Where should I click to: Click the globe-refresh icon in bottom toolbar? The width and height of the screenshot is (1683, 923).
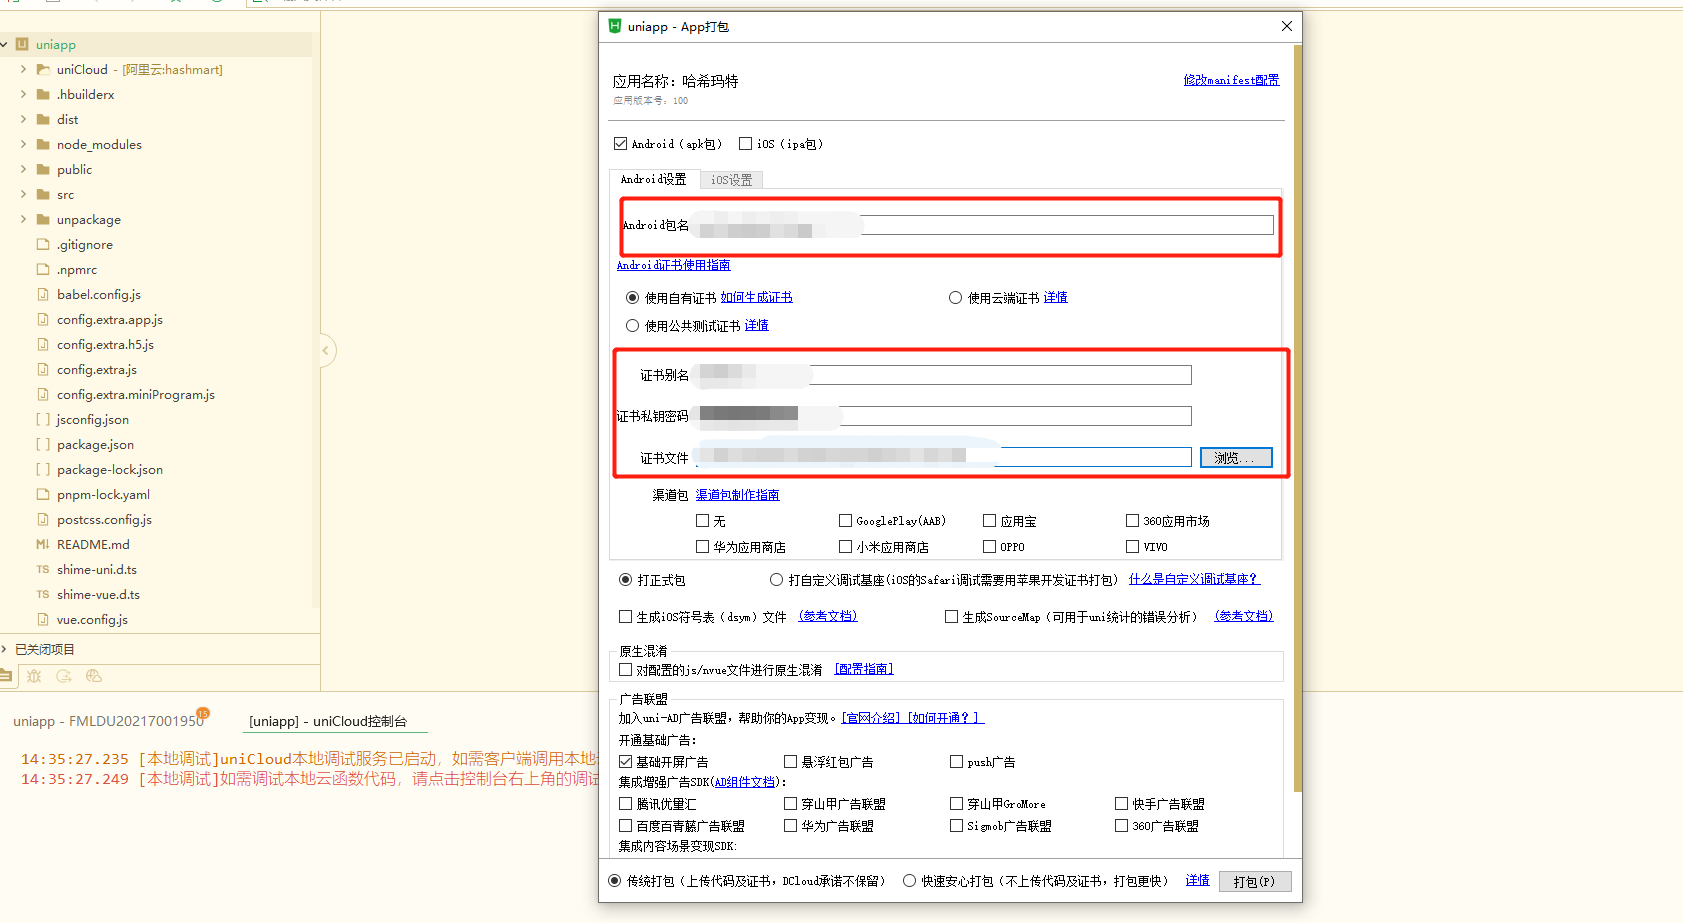coord(94,677)
